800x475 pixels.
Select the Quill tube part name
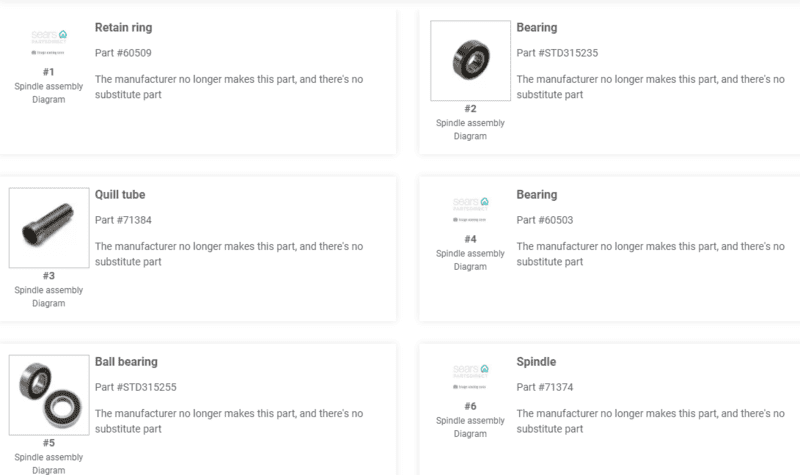[x=120, y=194]
